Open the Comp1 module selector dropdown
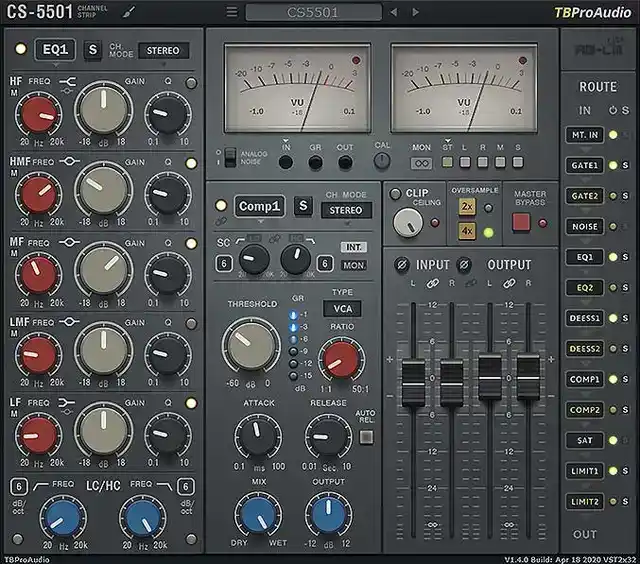The height and width of the screenshot is (564, 640). pyautogui.click(x=260, y=206)
